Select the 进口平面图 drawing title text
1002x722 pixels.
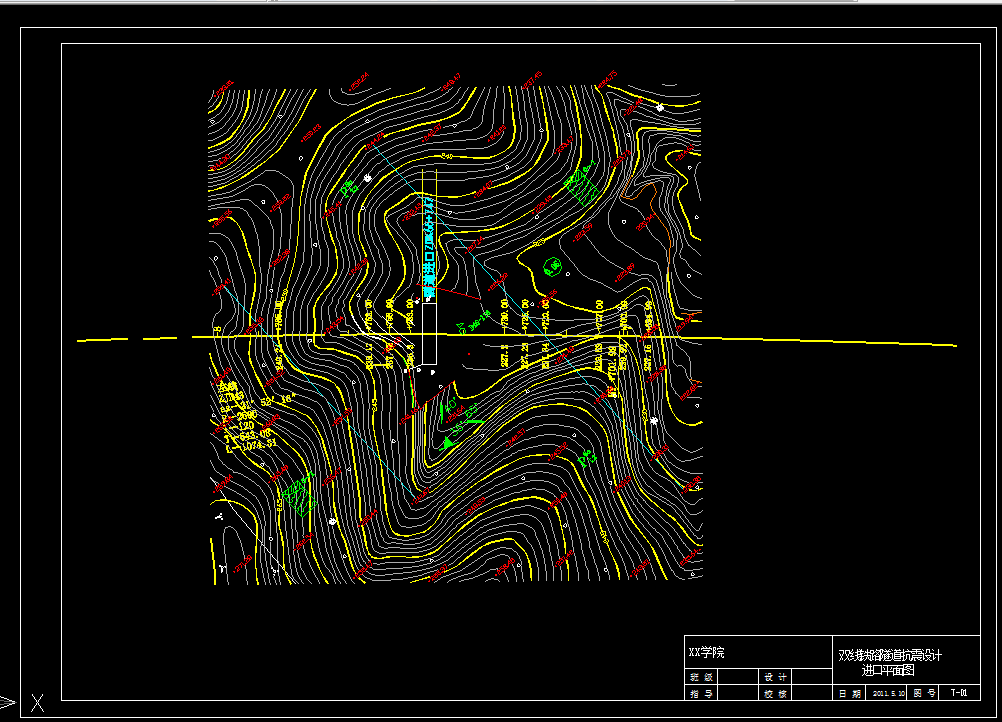tap(888, 670)
